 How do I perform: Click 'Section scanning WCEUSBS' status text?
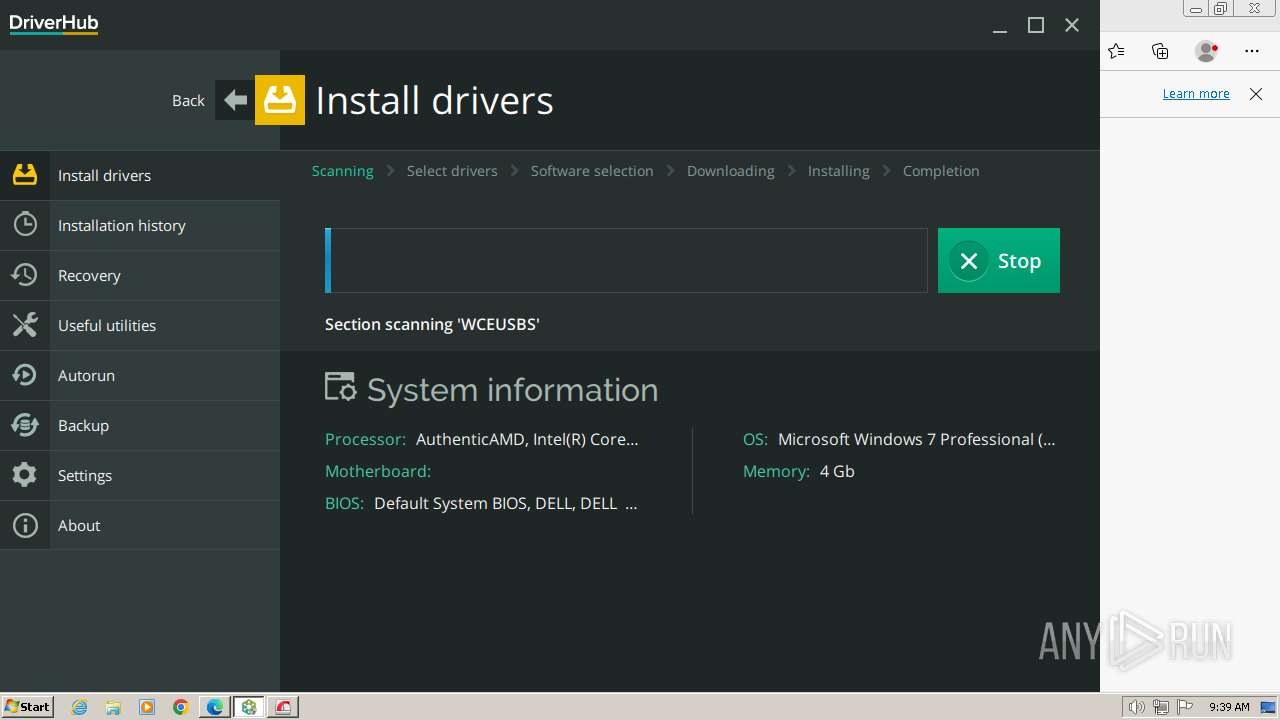pos(432,324)
